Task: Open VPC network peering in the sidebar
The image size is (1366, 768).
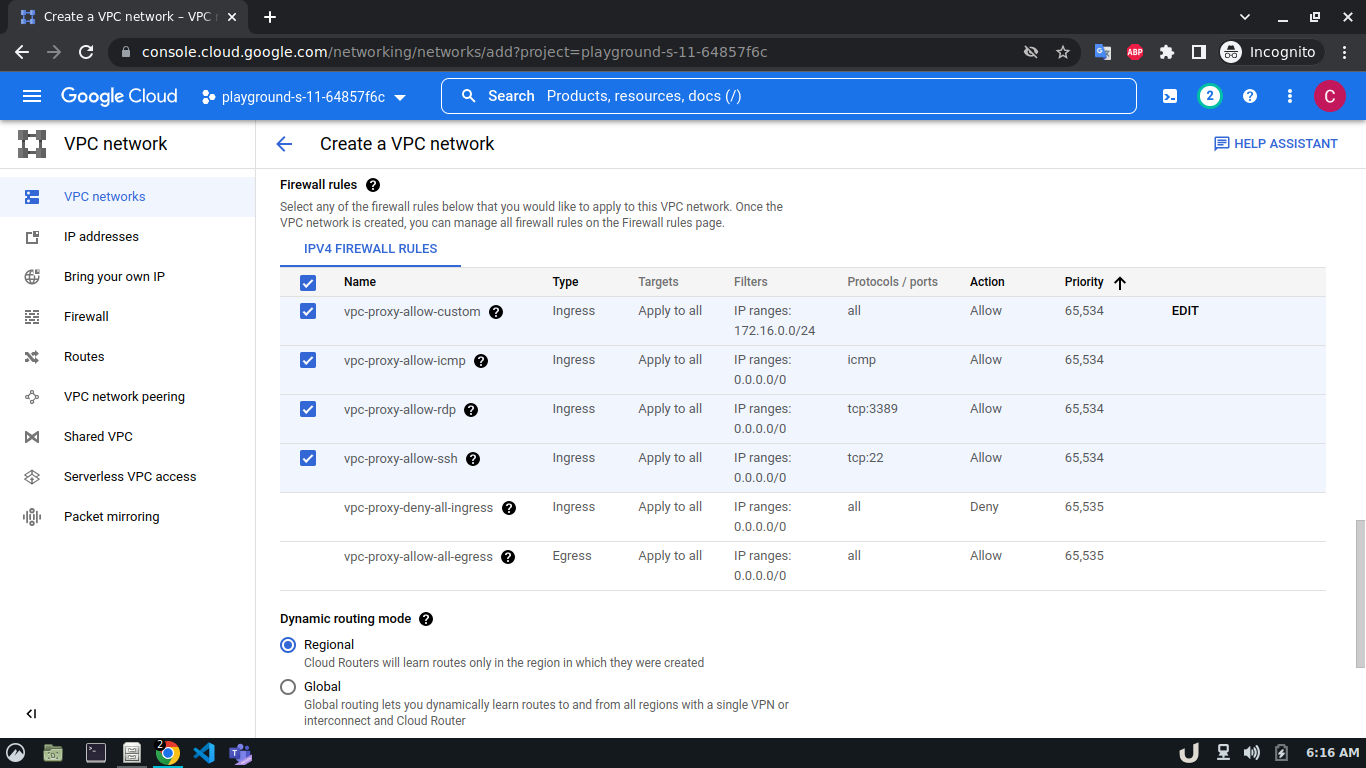Action: [127, 397]
